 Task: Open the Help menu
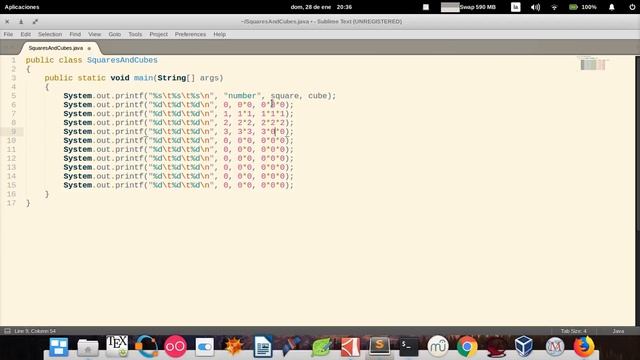[219, 34]
